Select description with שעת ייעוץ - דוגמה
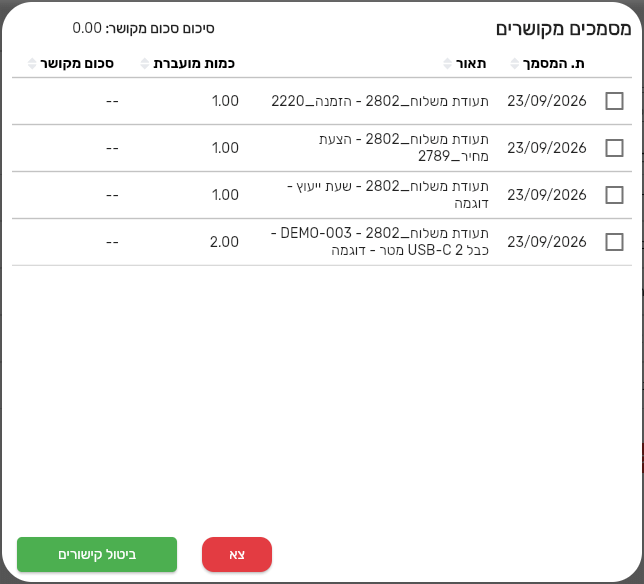The width and height of the screenshot is (644, 584). [x=388, y=195]
